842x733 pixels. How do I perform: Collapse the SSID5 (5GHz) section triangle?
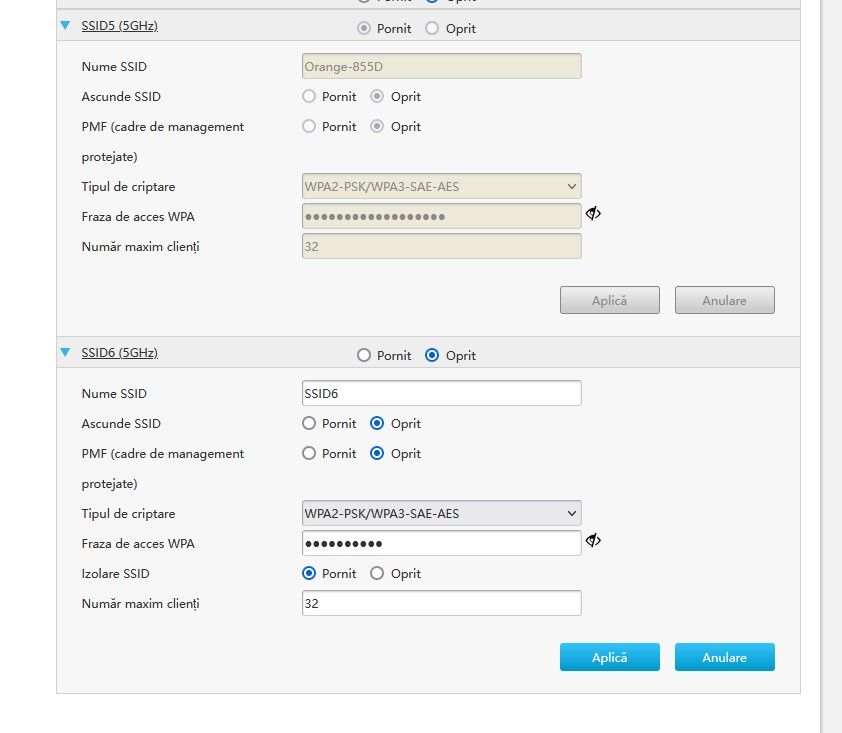pos(65,27)
